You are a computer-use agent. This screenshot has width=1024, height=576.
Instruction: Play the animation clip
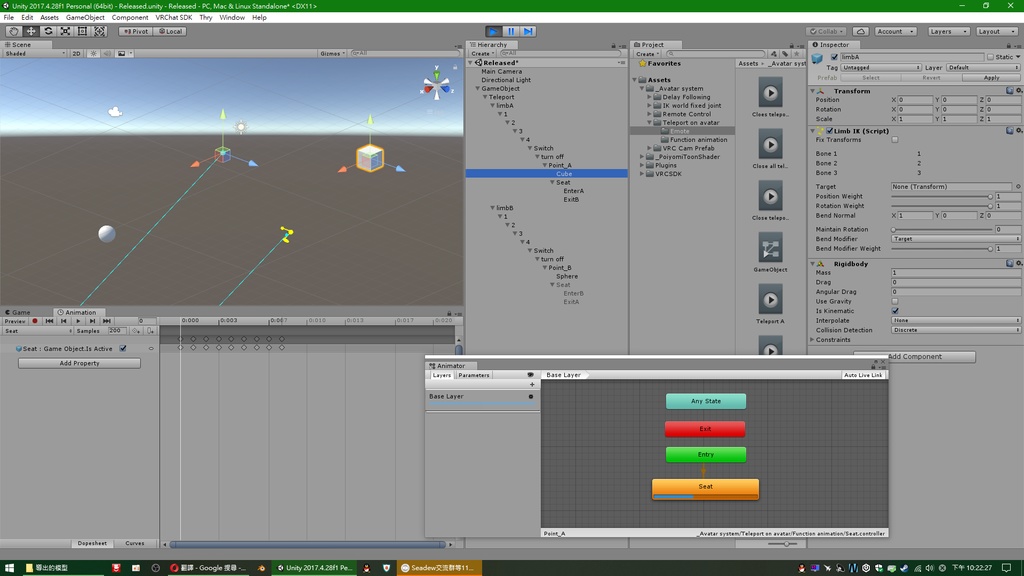tap(78, 321)
